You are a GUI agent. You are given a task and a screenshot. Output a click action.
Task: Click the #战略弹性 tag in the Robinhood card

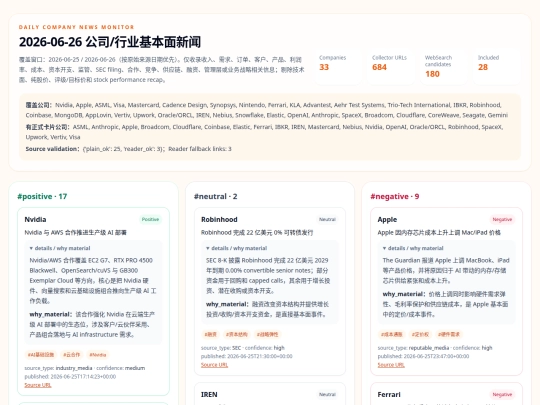point(268,334)
